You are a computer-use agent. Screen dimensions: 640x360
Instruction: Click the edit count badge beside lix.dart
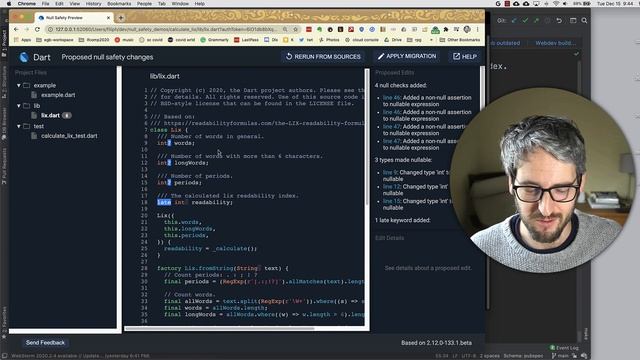67,116
